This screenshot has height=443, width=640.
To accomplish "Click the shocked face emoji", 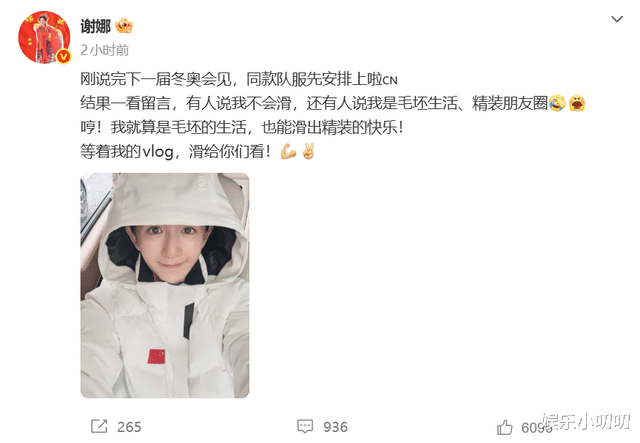I will [x=577, y=103].
